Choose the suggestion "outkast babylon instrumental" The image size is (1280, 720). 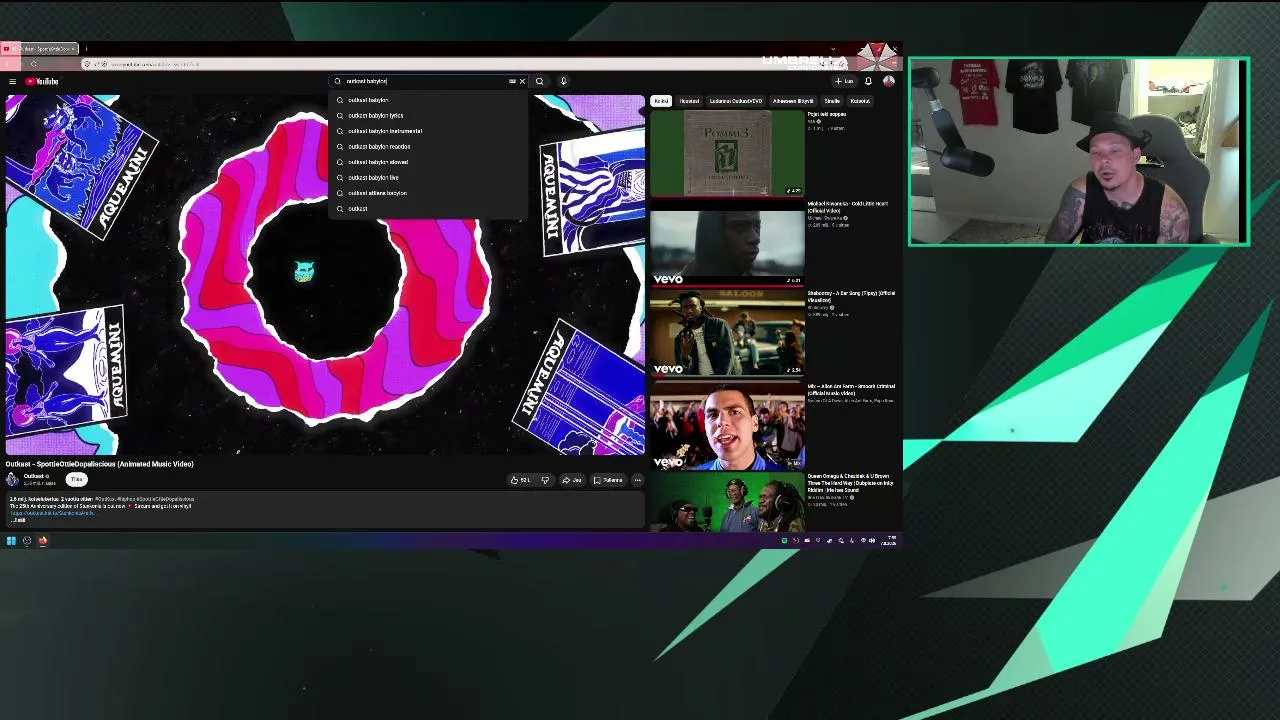428,131
